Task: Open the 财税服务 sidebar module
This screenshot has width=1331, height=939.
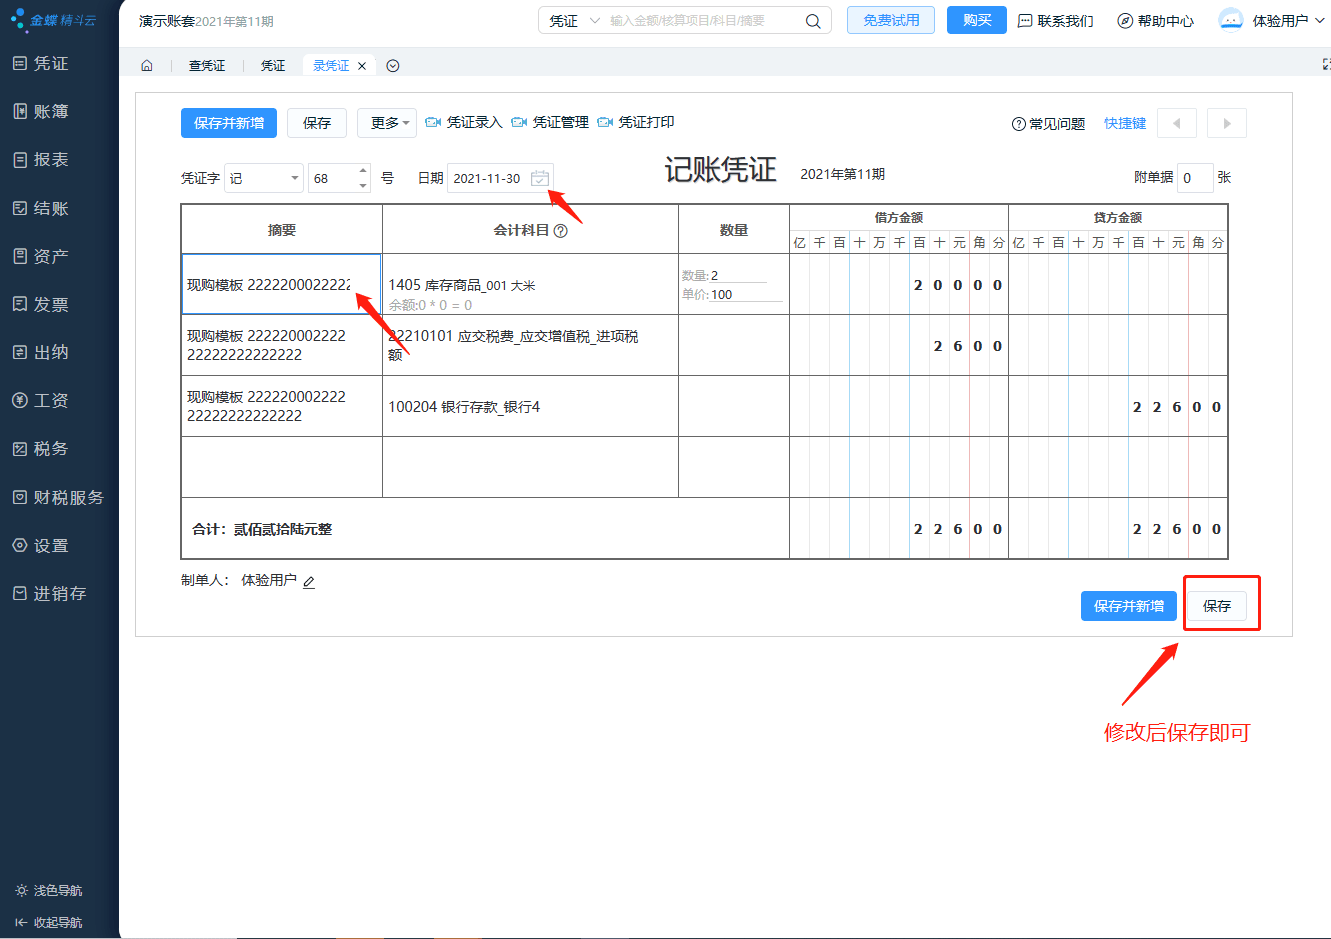Action: 58,497
